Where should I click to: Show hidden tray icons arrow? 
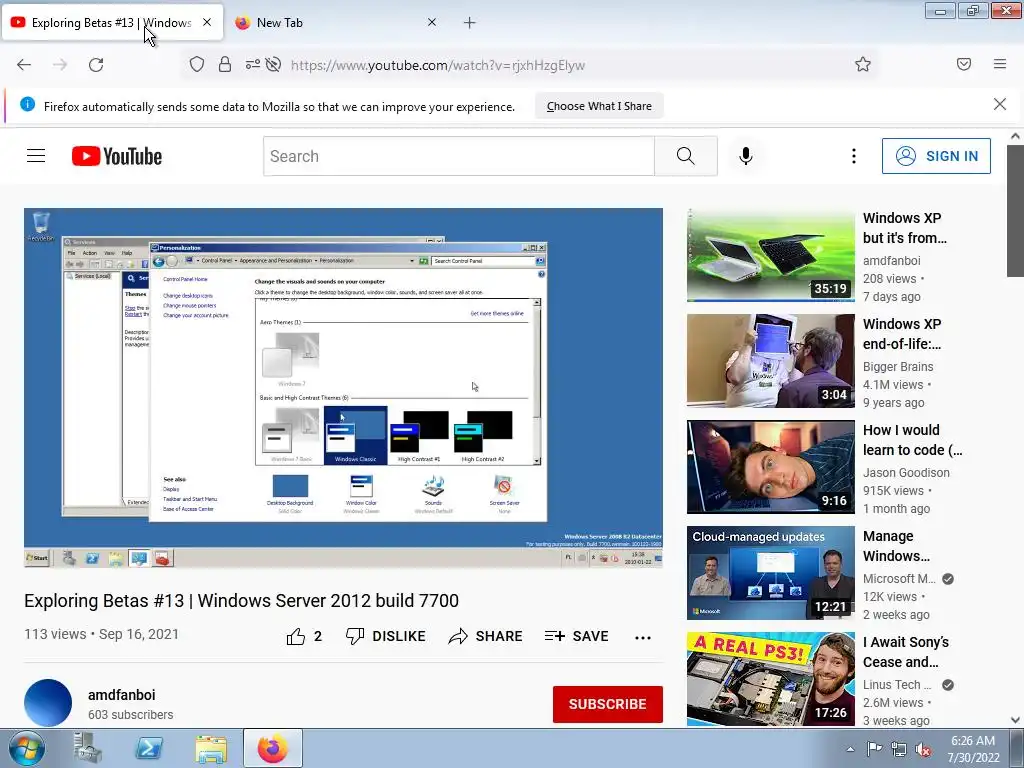point(850,749)
